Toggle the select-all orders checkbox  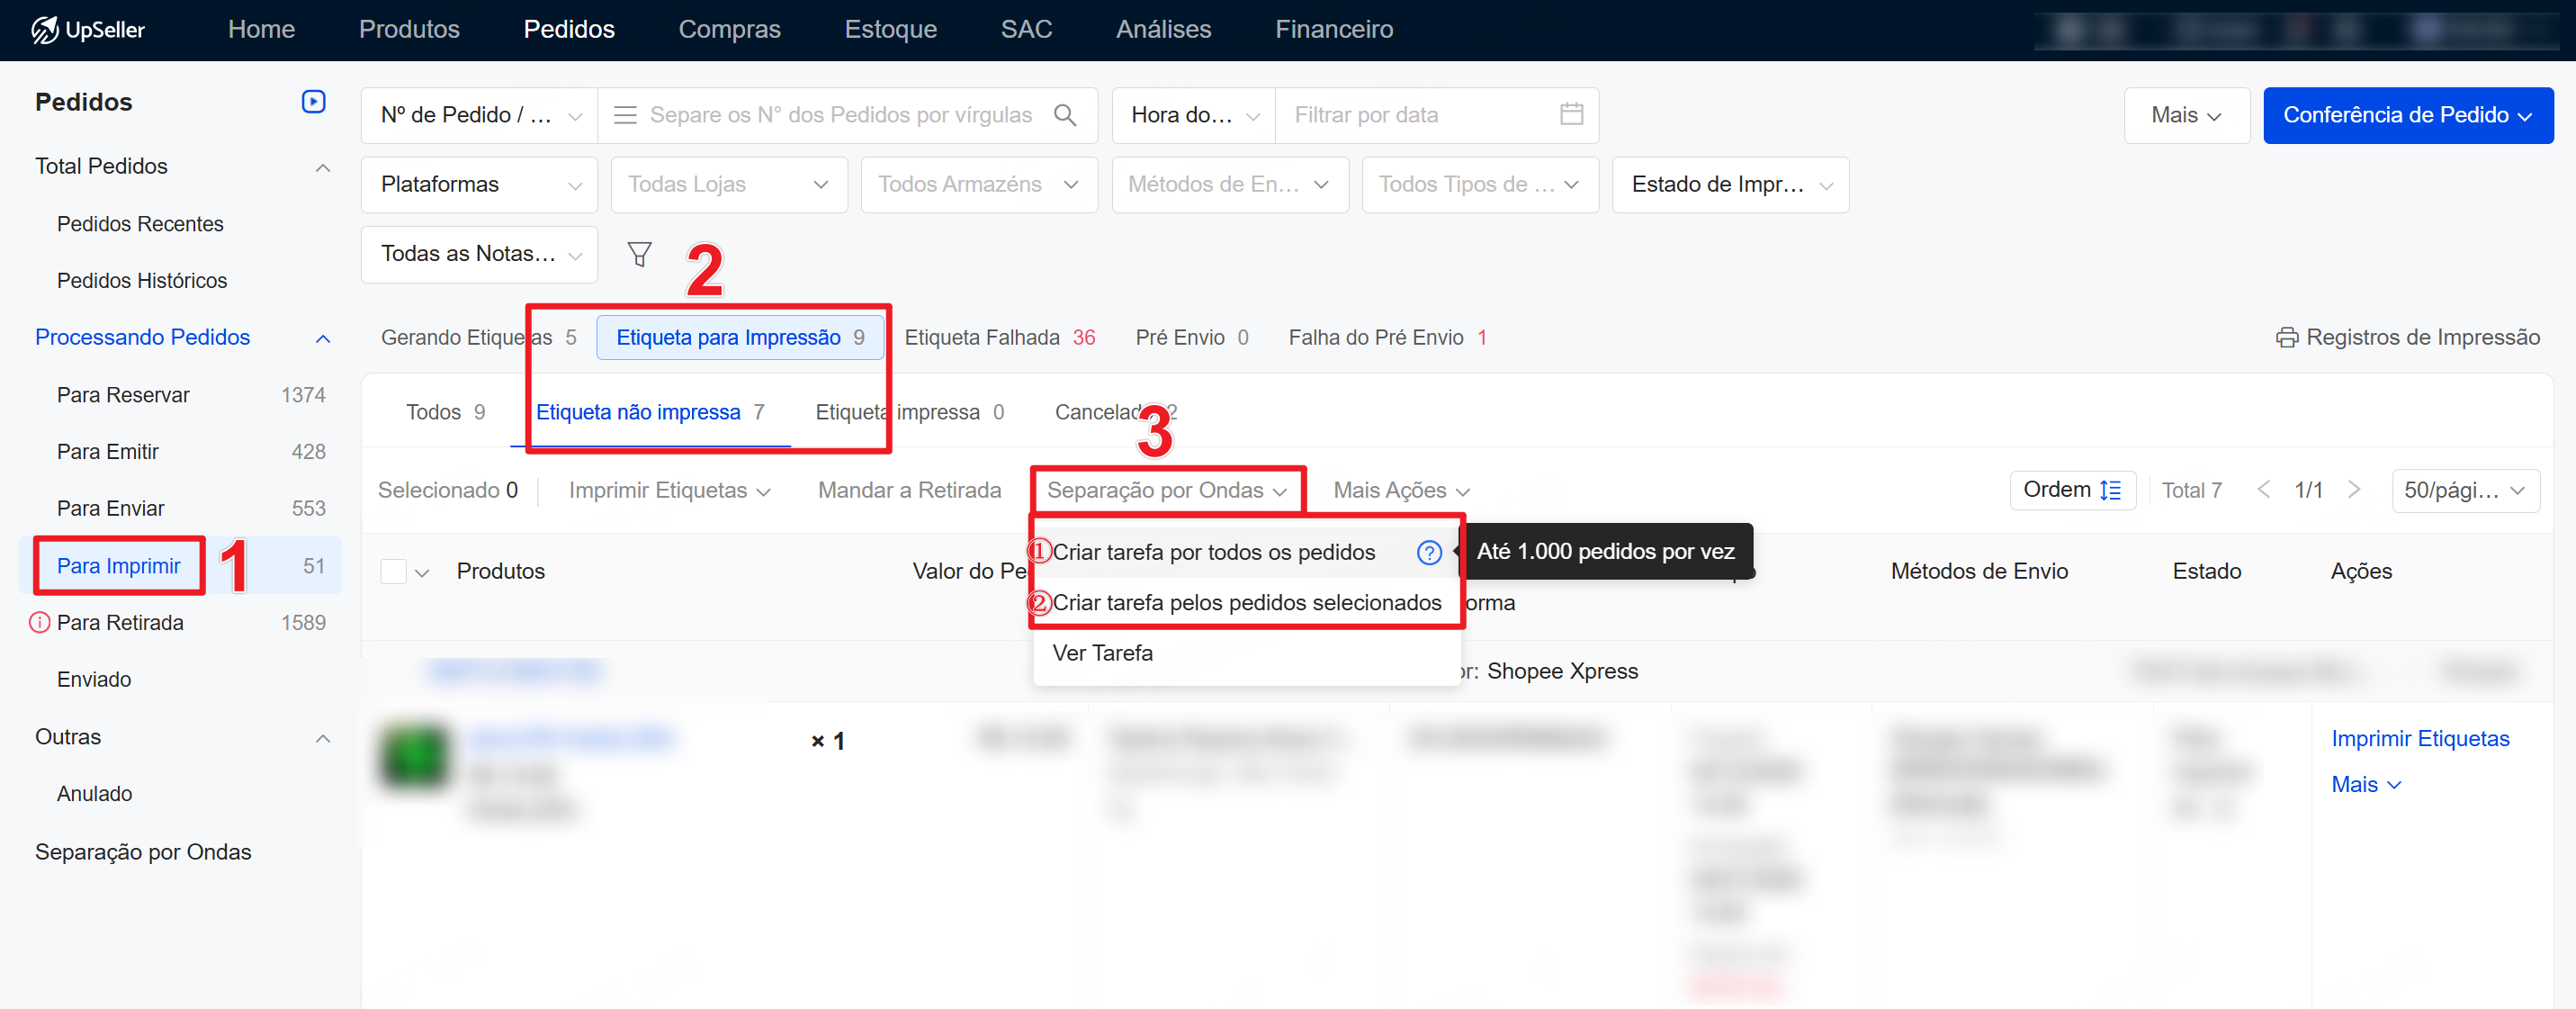point(393,571)
